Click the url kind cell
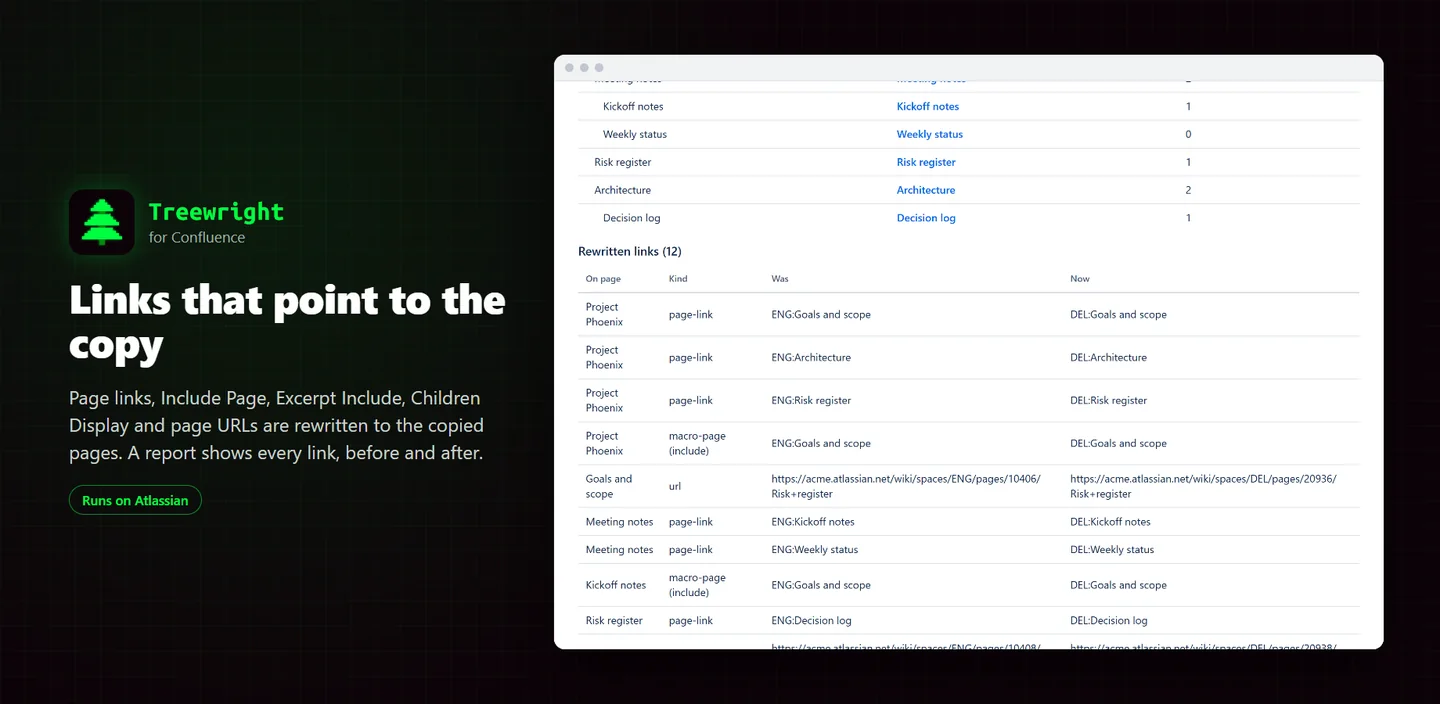 [675, 486]
